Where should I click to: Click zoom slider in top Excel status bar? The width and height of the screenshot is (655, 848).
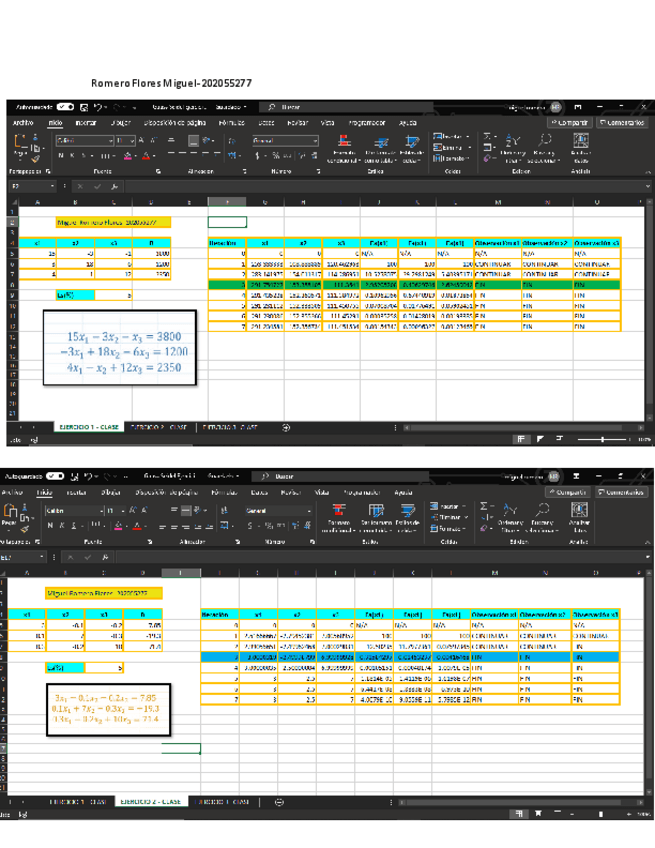[x=604, y=439]
